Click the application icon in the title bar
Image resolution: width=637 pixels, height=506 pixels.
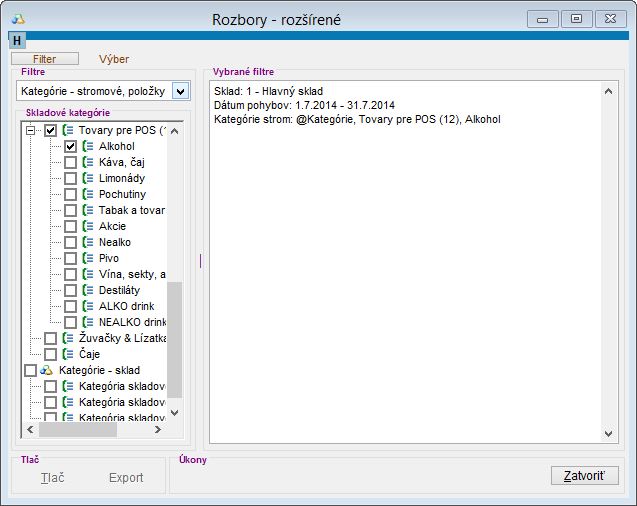(18, 19)
